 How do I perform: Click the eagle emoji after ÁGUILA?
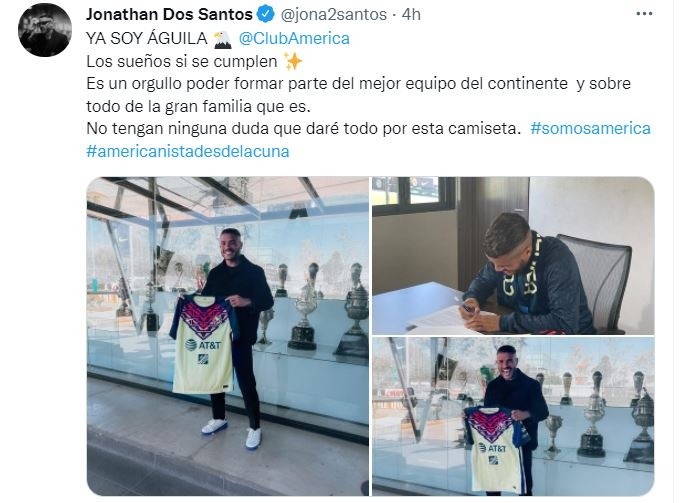[223, 39]
